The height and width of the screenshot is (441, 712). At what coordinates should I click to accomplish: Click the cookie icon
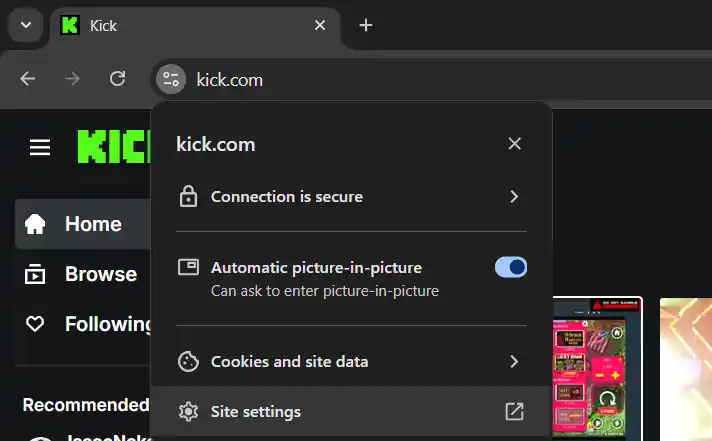click(188, 362)
